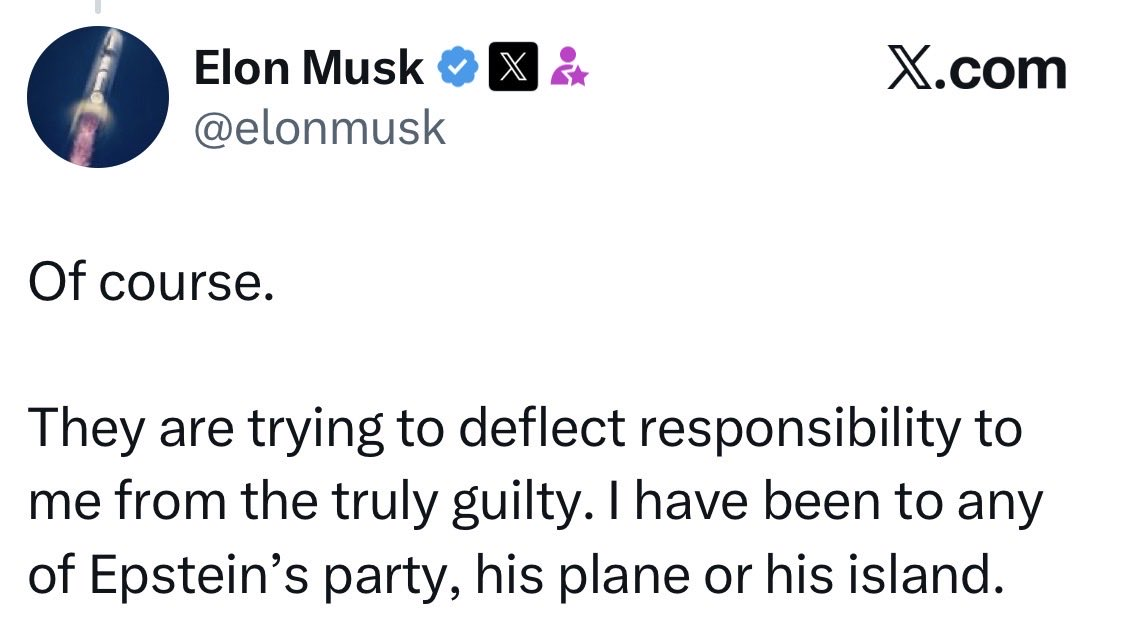Viewport: 1125px width, 637px height.
Task: Click the blue verified checkmark badge
Action: pyautogui.click(x=458, y=67)
